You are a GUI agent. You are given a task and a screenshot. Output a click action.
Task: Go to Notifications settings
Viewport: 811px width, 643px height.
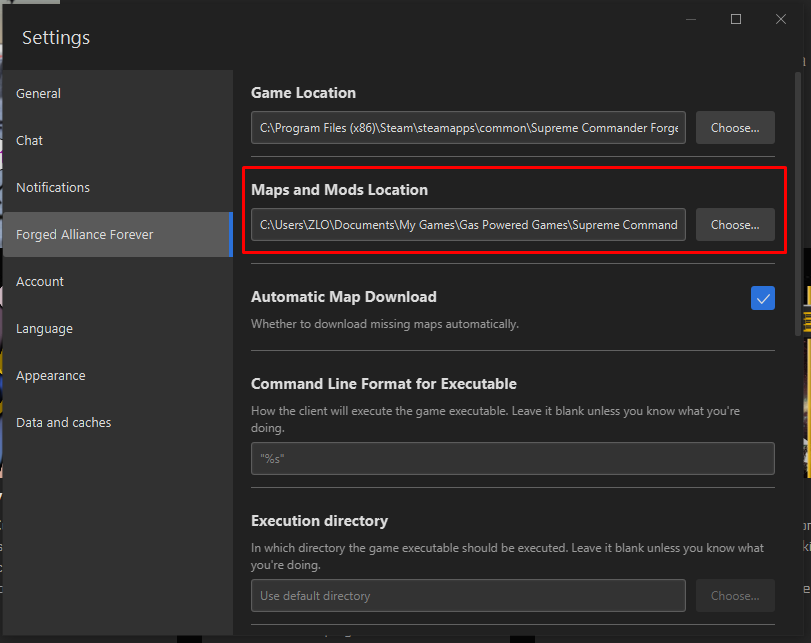(118, 188)
